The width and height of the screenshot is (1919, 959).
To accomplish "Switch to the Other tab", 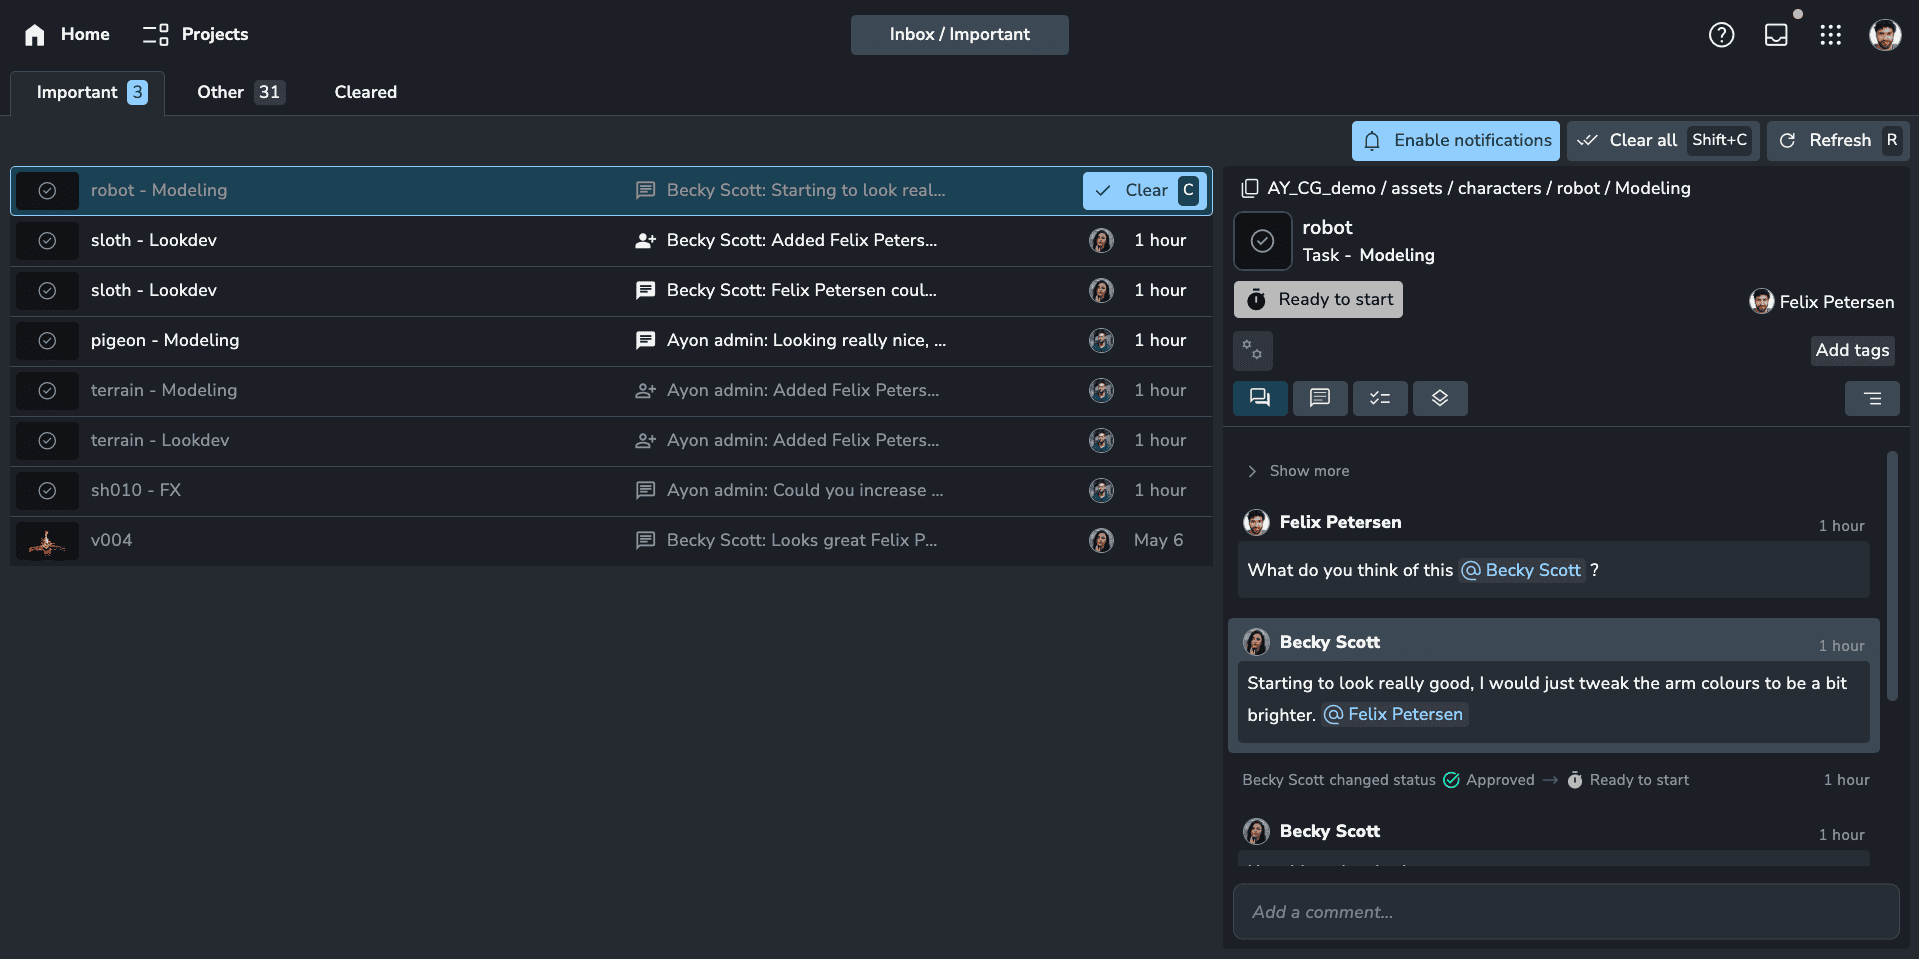I will point(240,92).
